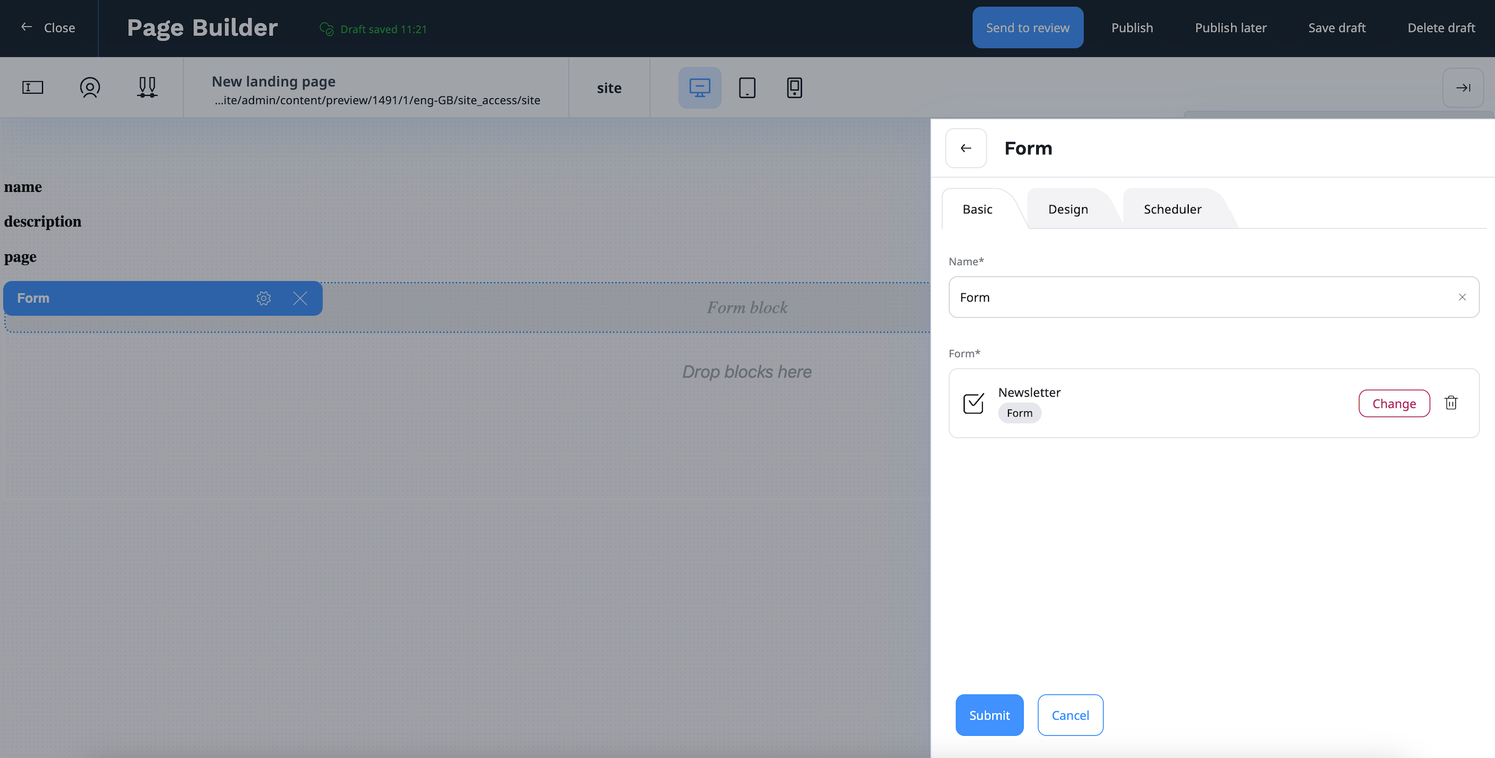
Task: Click the Name input field
Action: 1200,297
